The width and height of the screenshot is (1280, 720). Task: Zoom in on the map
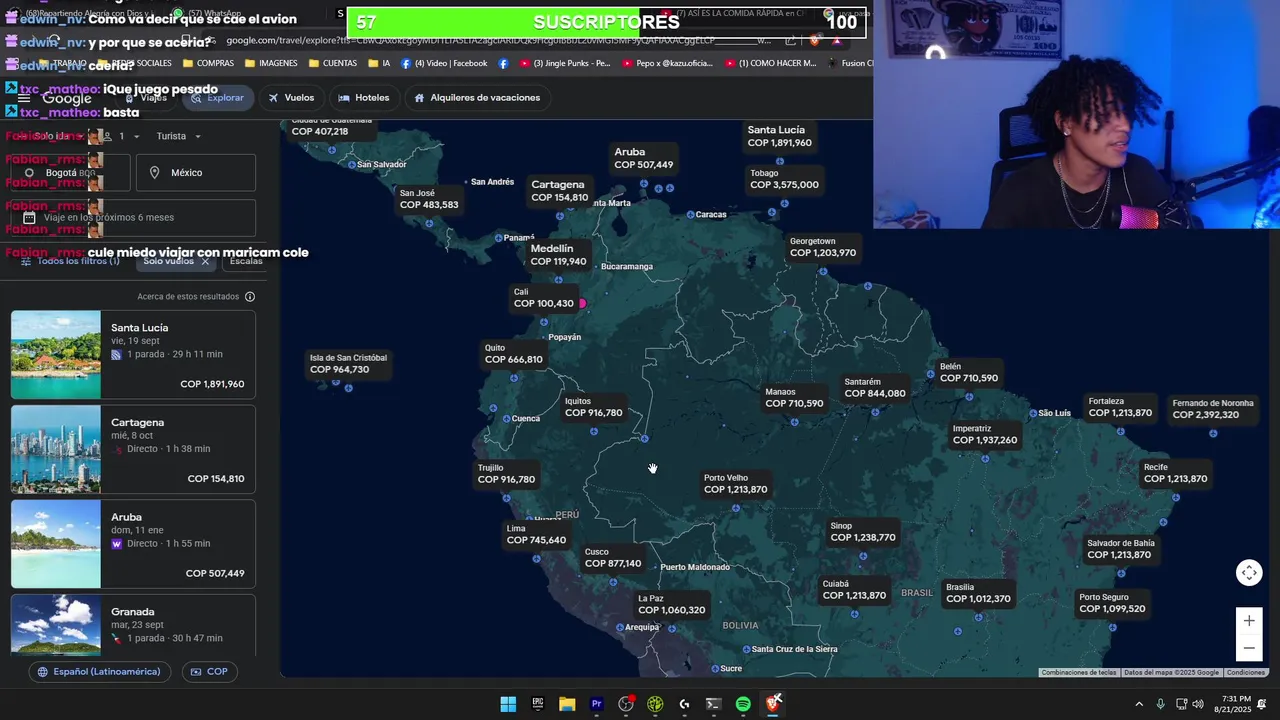coord(1249,621)
